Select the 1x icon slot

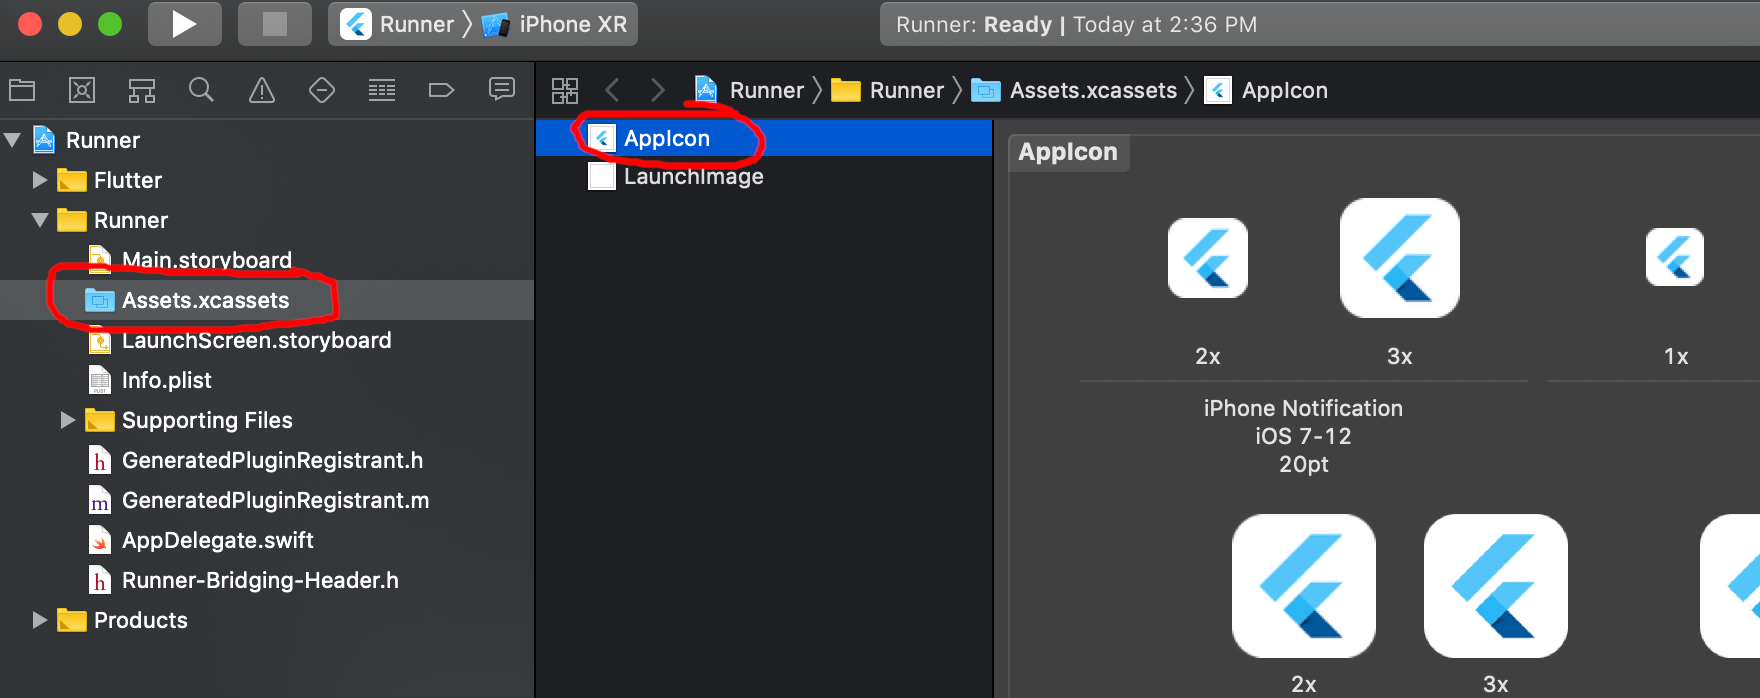[1675, 258]
